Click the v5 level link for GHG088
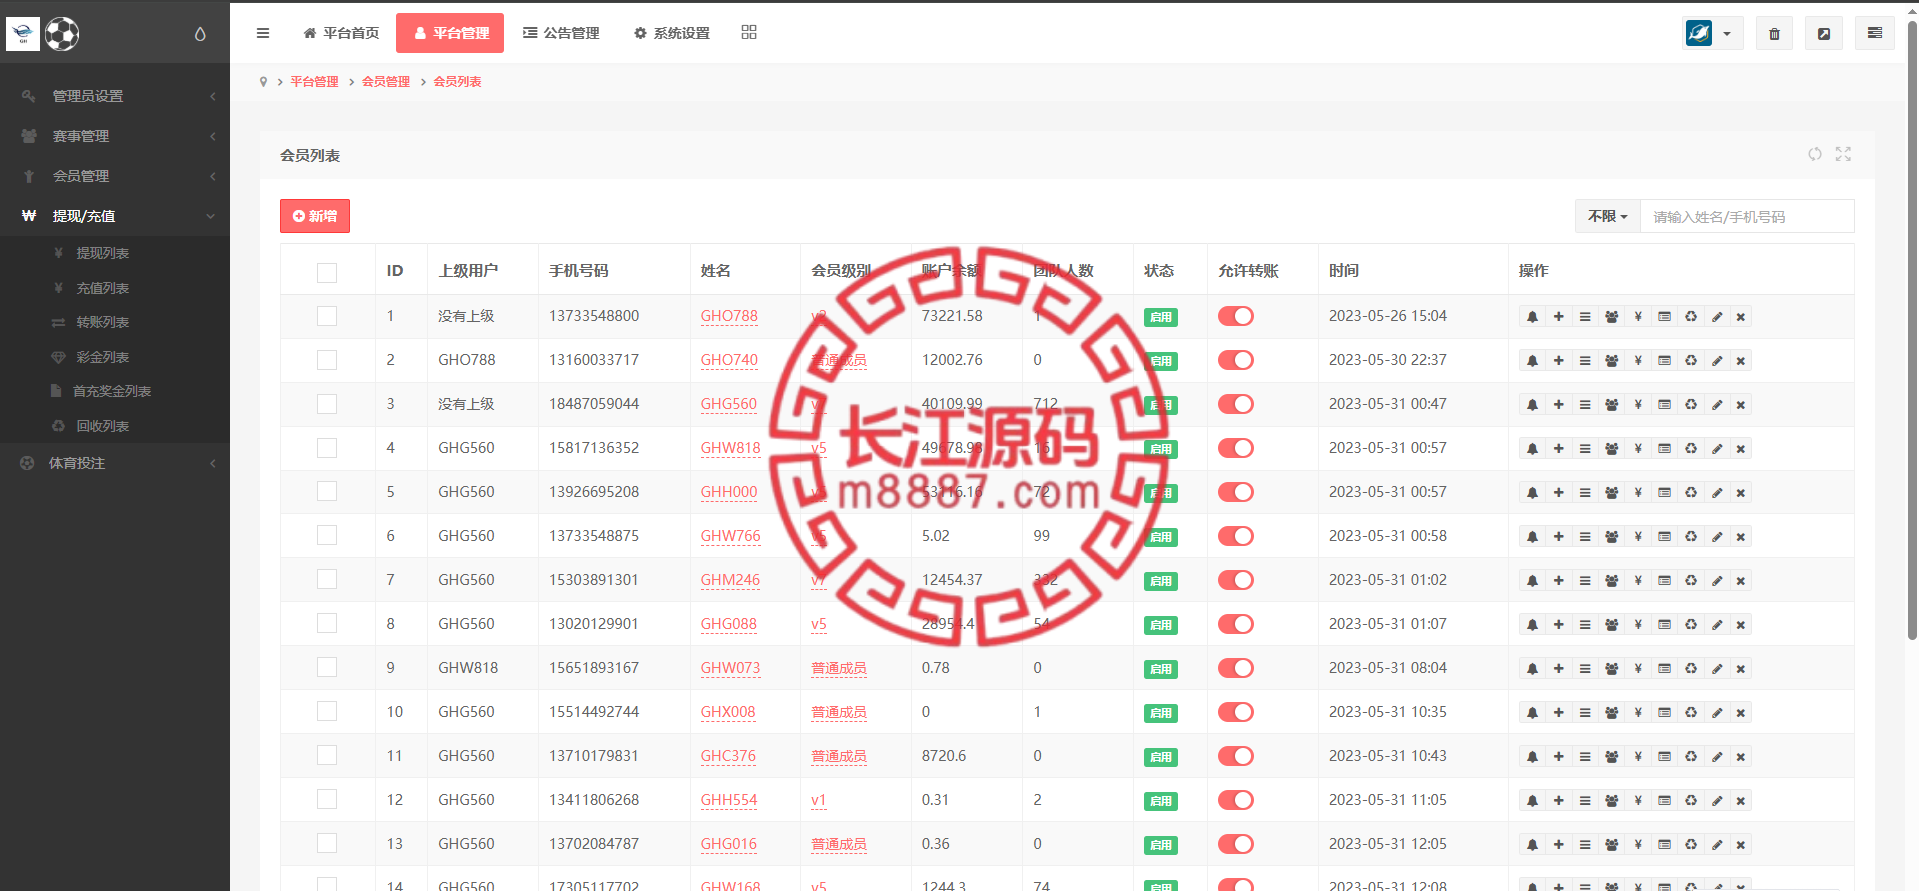This screenshot has height=891, width=1919. 819,624
